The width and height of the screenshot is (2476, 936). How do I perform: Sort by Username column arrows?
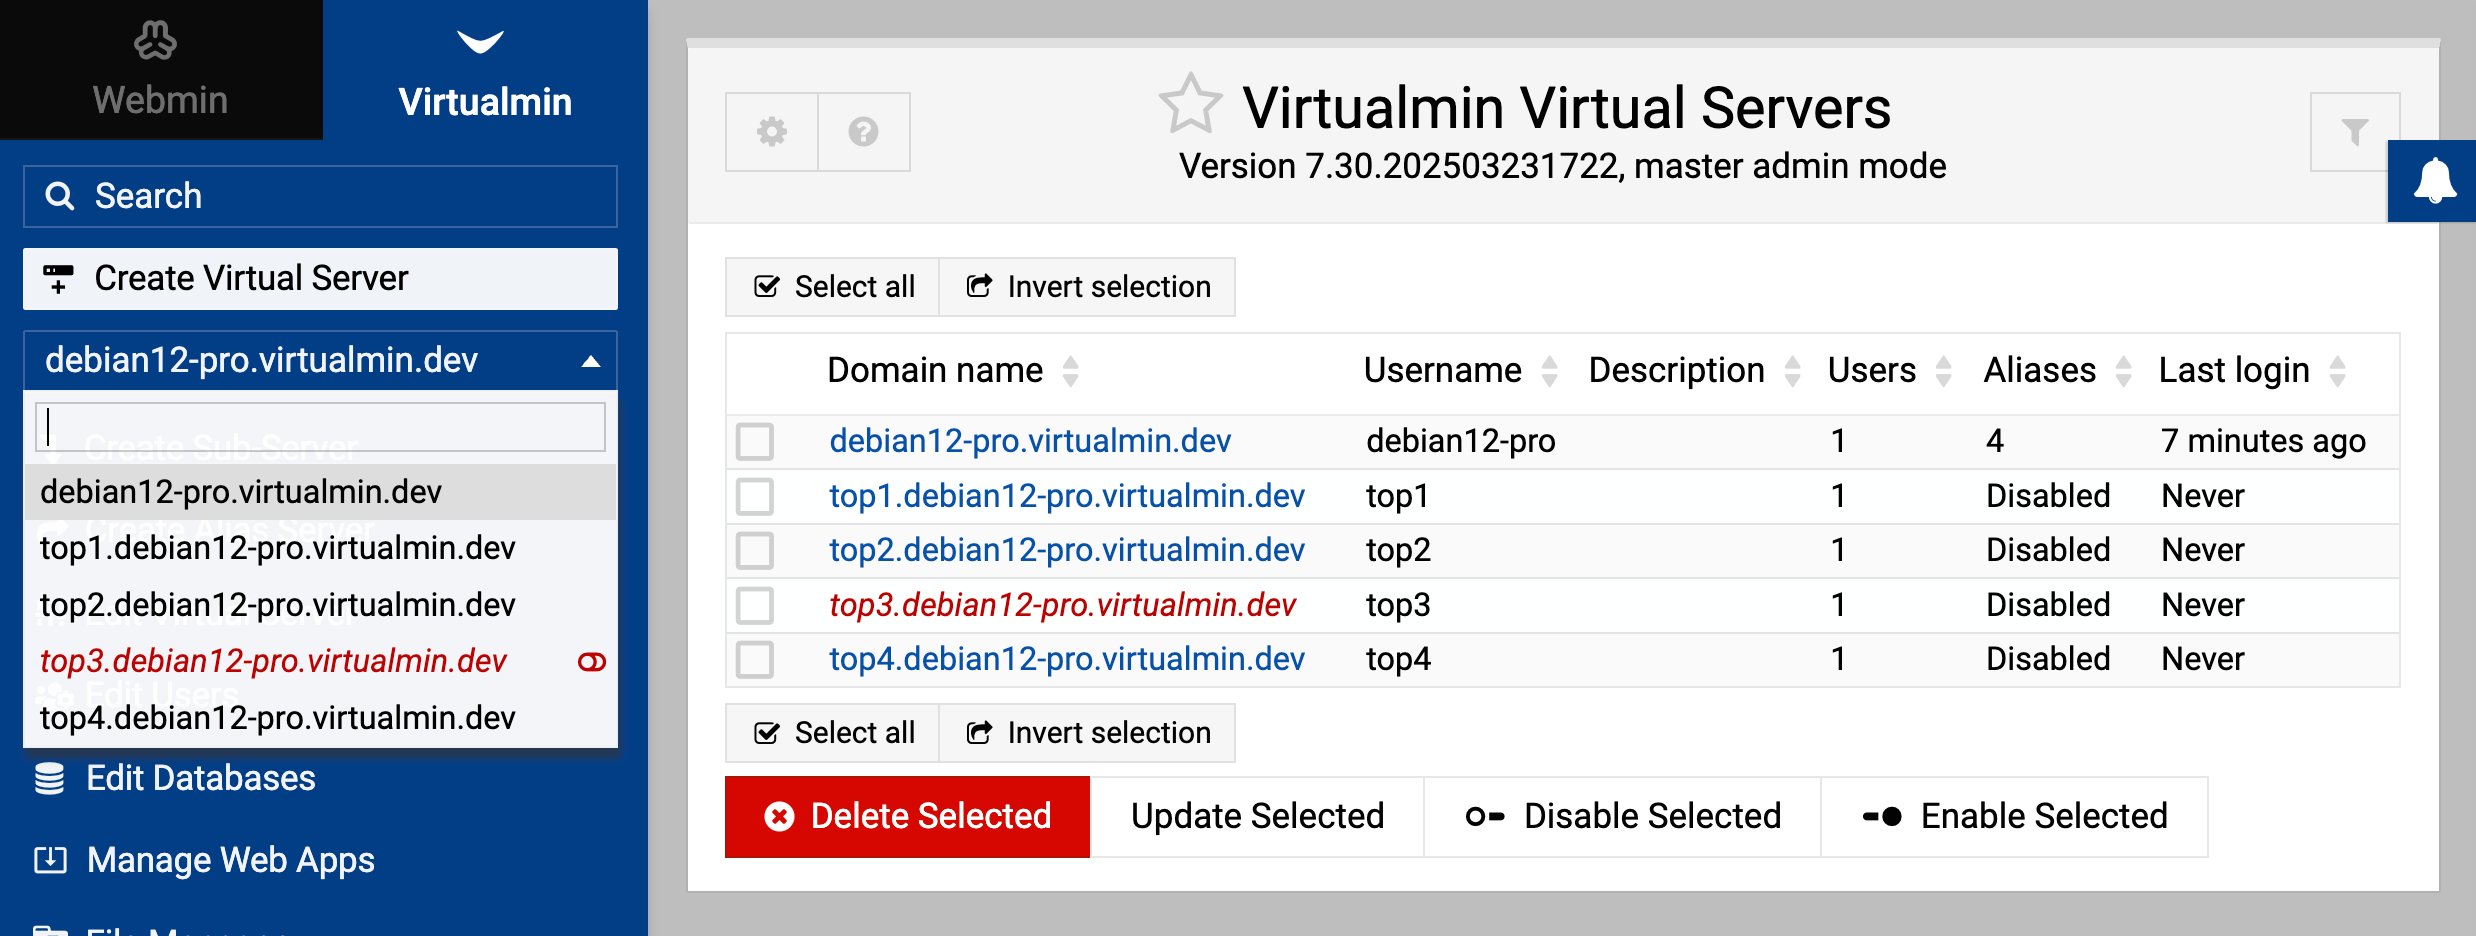point(1549,371)
